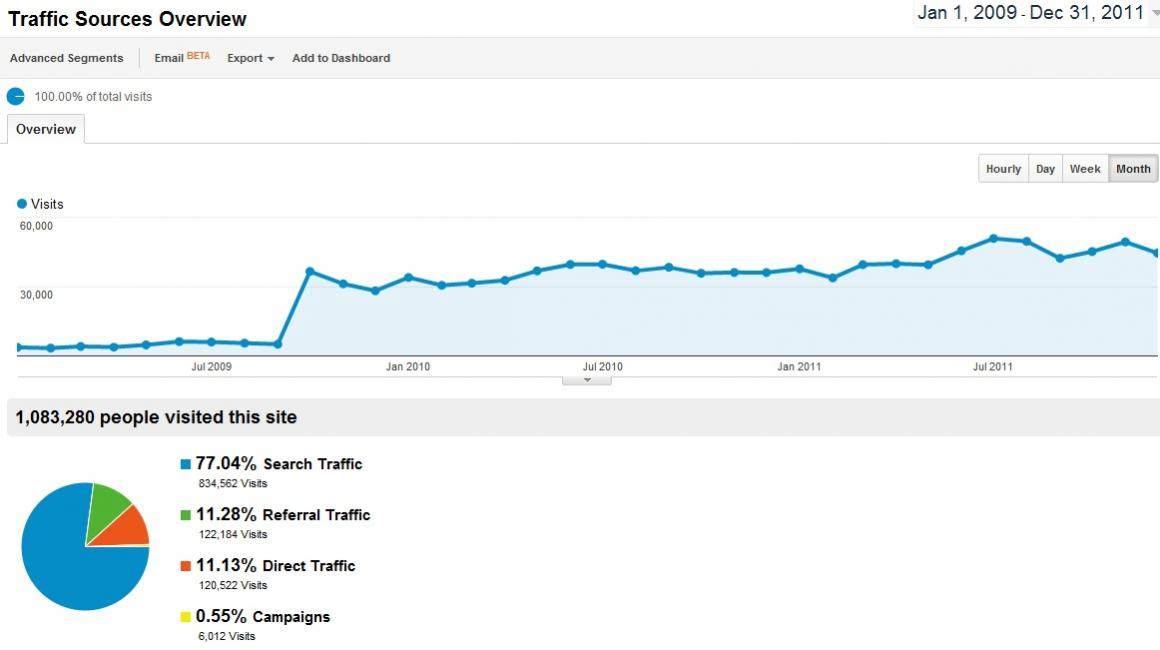Click the Jan 2011 axis label
This screenshot has height=650, width=1160.
(799, 366)
